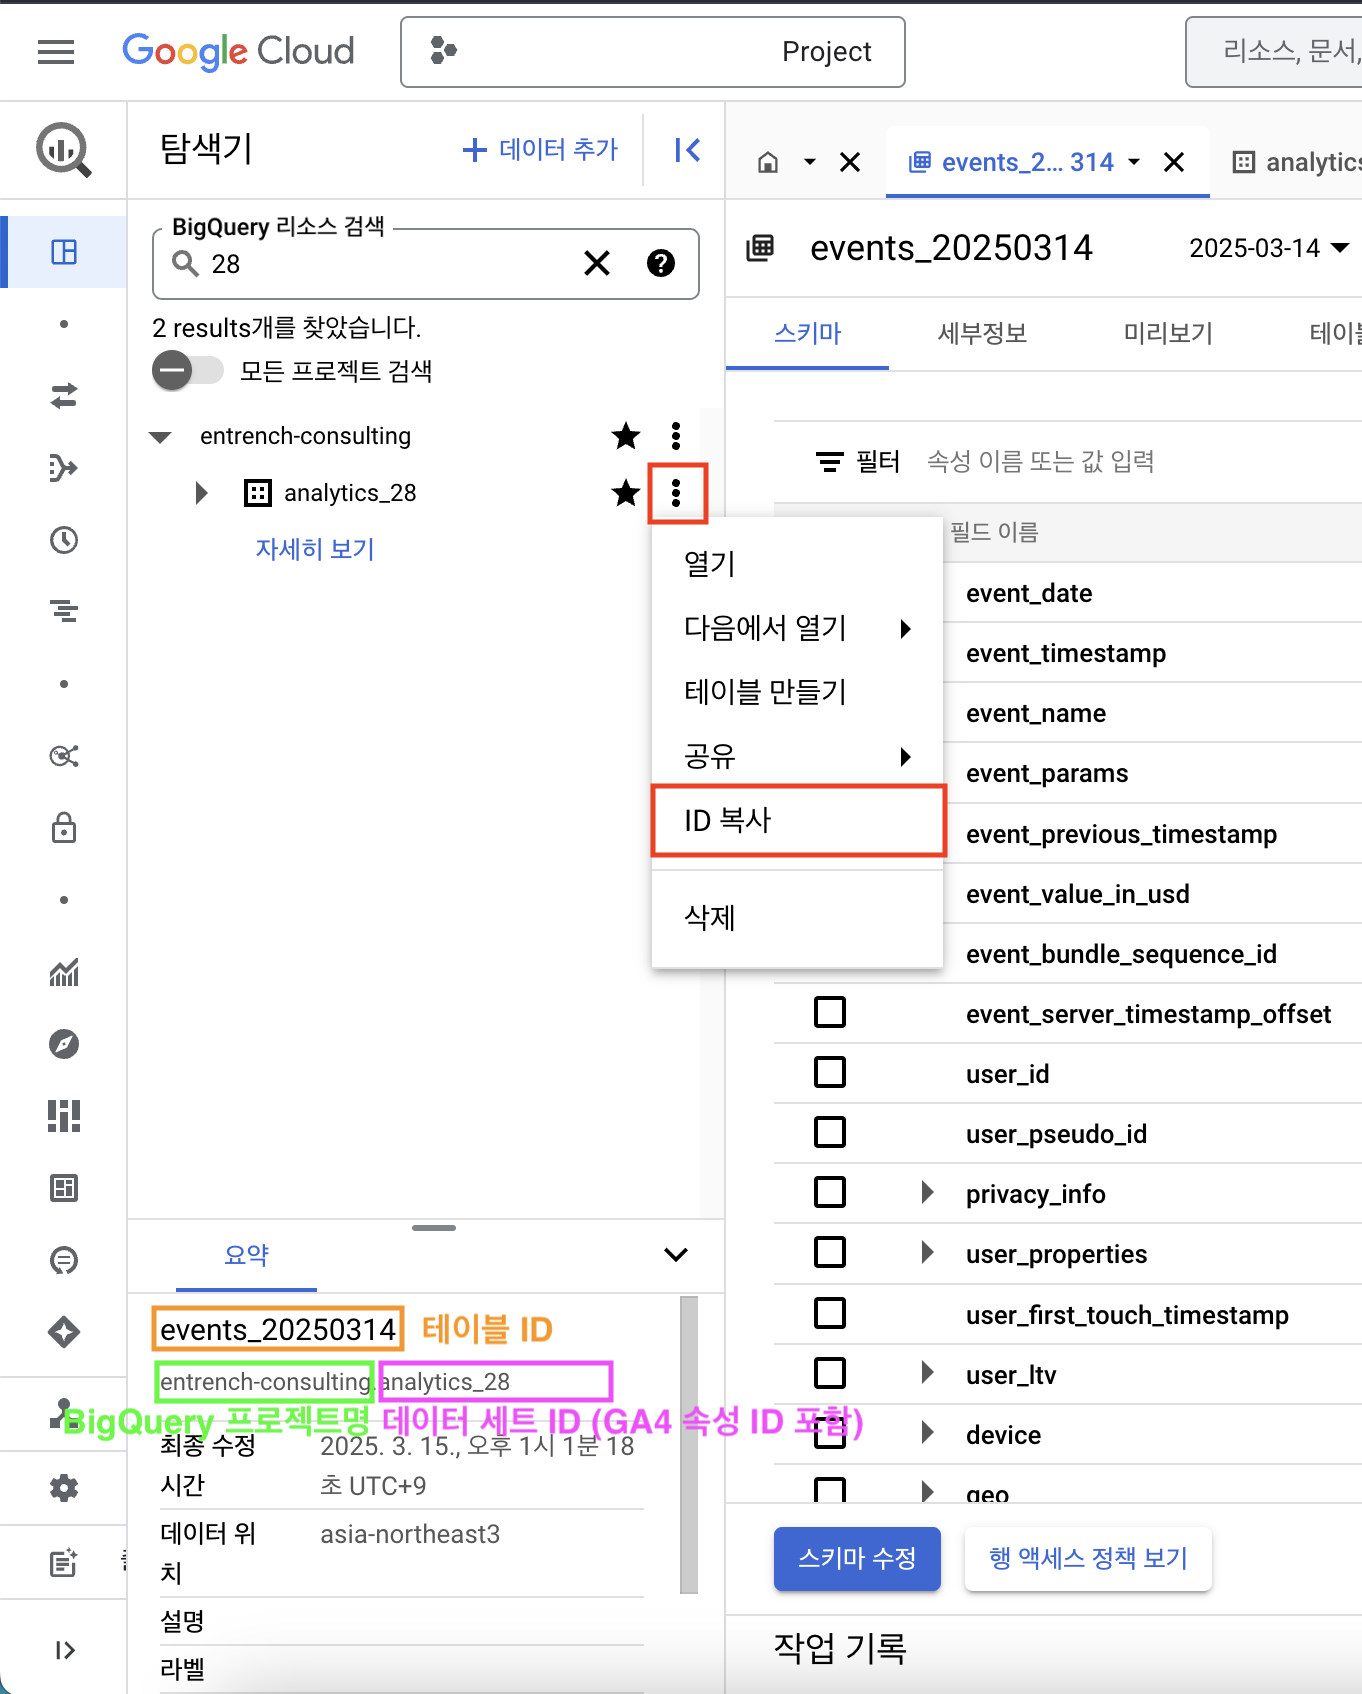Image resolution: width=1362 pixels, height=1694 pixels.
Task: Check the user_id field checkbox
Action: click(x=830, y=1072)
